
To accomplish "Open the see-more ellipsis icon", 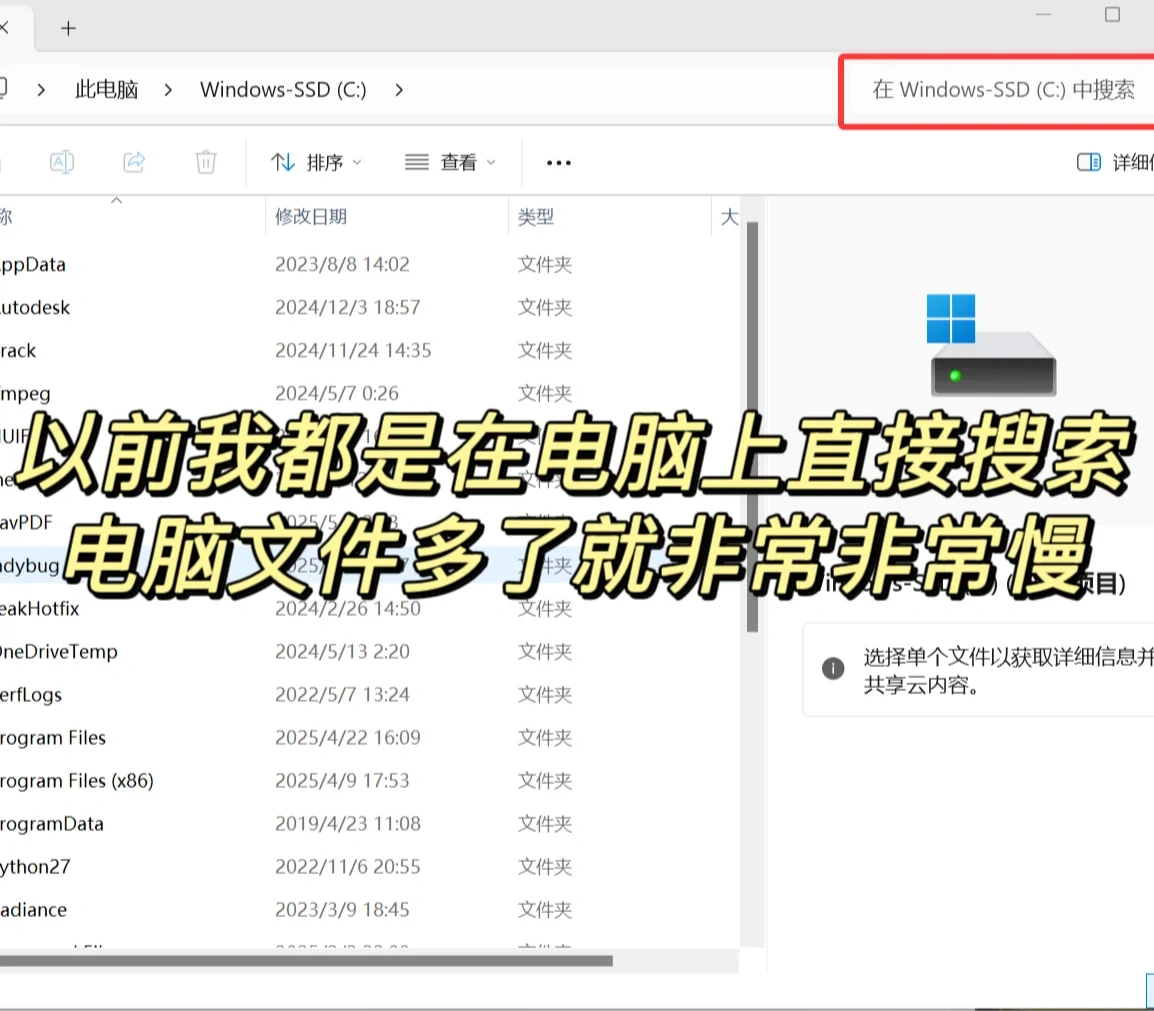I will point(558,161).
